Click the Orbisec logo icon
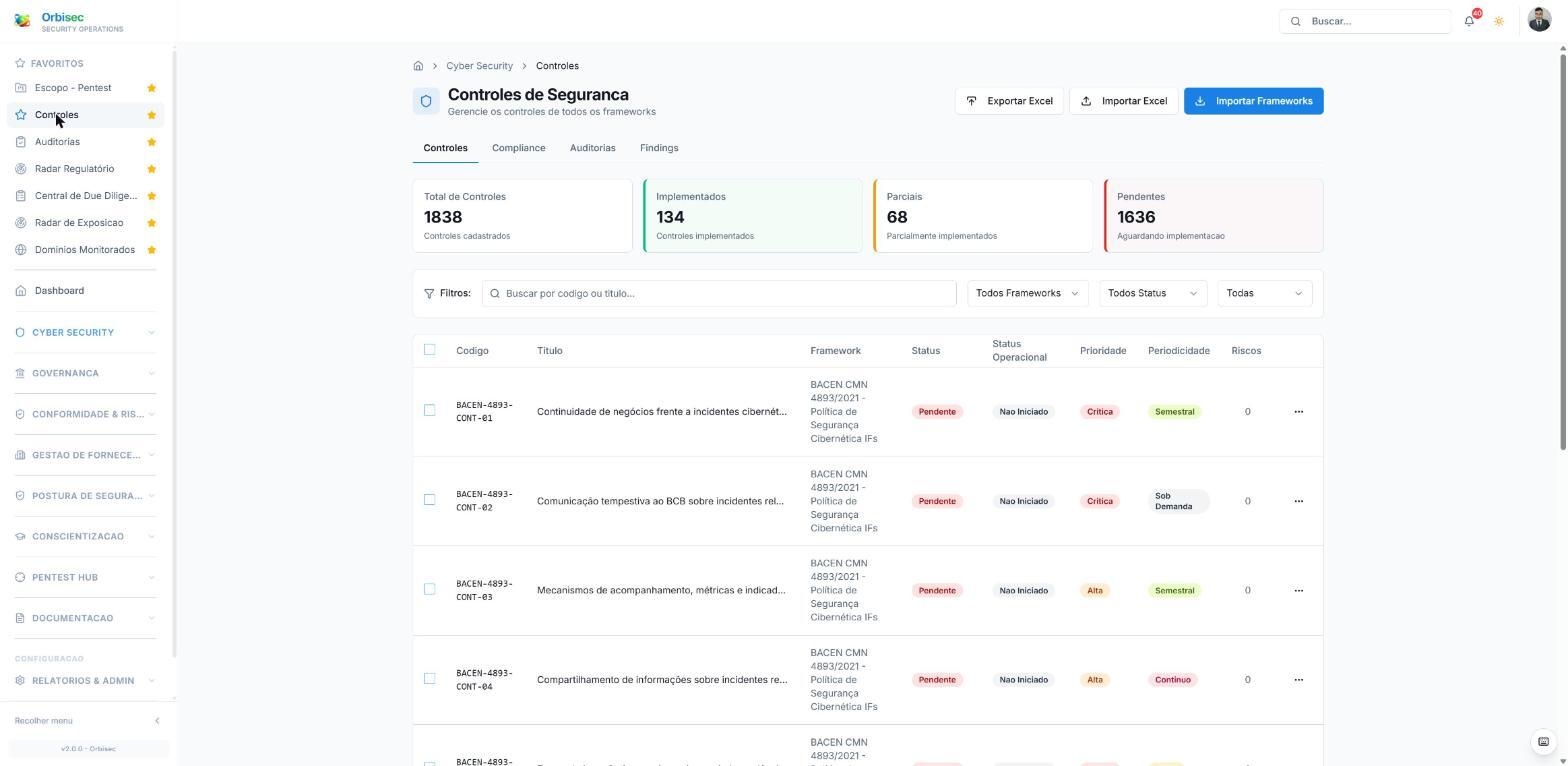The width and height of the screenshot is (1568, 766). pos(22,21)
